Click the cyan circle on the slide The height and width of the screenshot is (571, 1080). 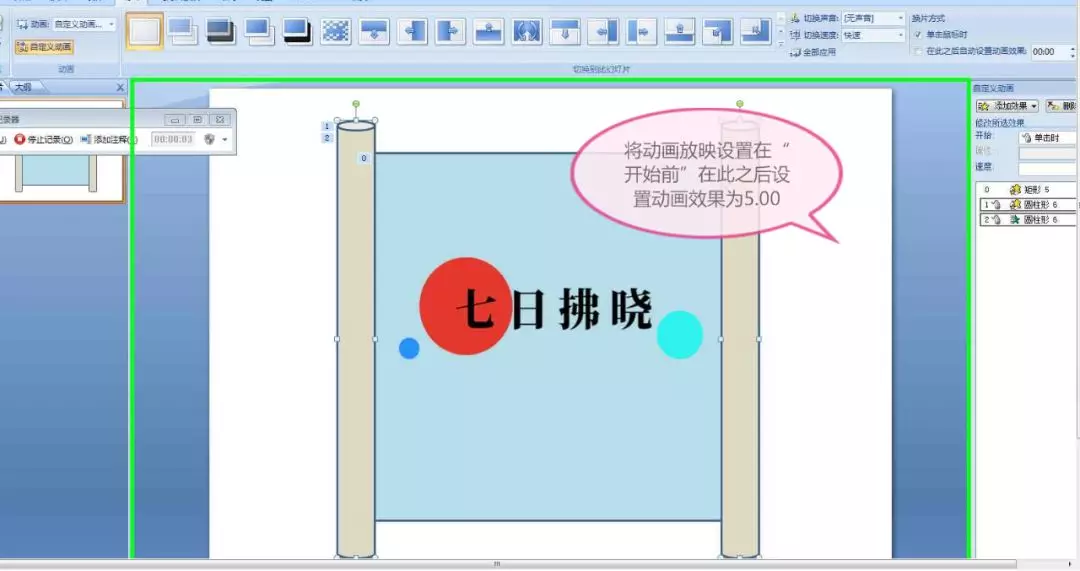tap(680, 335)
